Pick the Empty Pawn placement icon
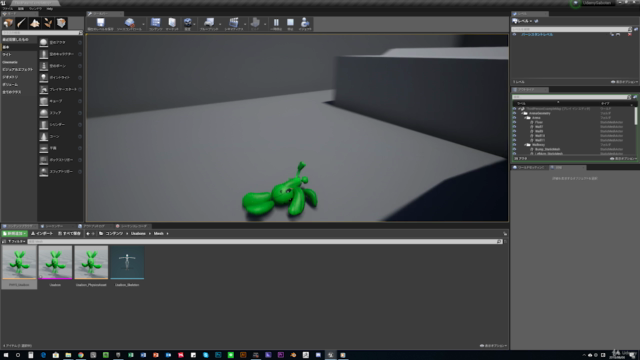The image size is (640, 360). (x=44, y=66)
